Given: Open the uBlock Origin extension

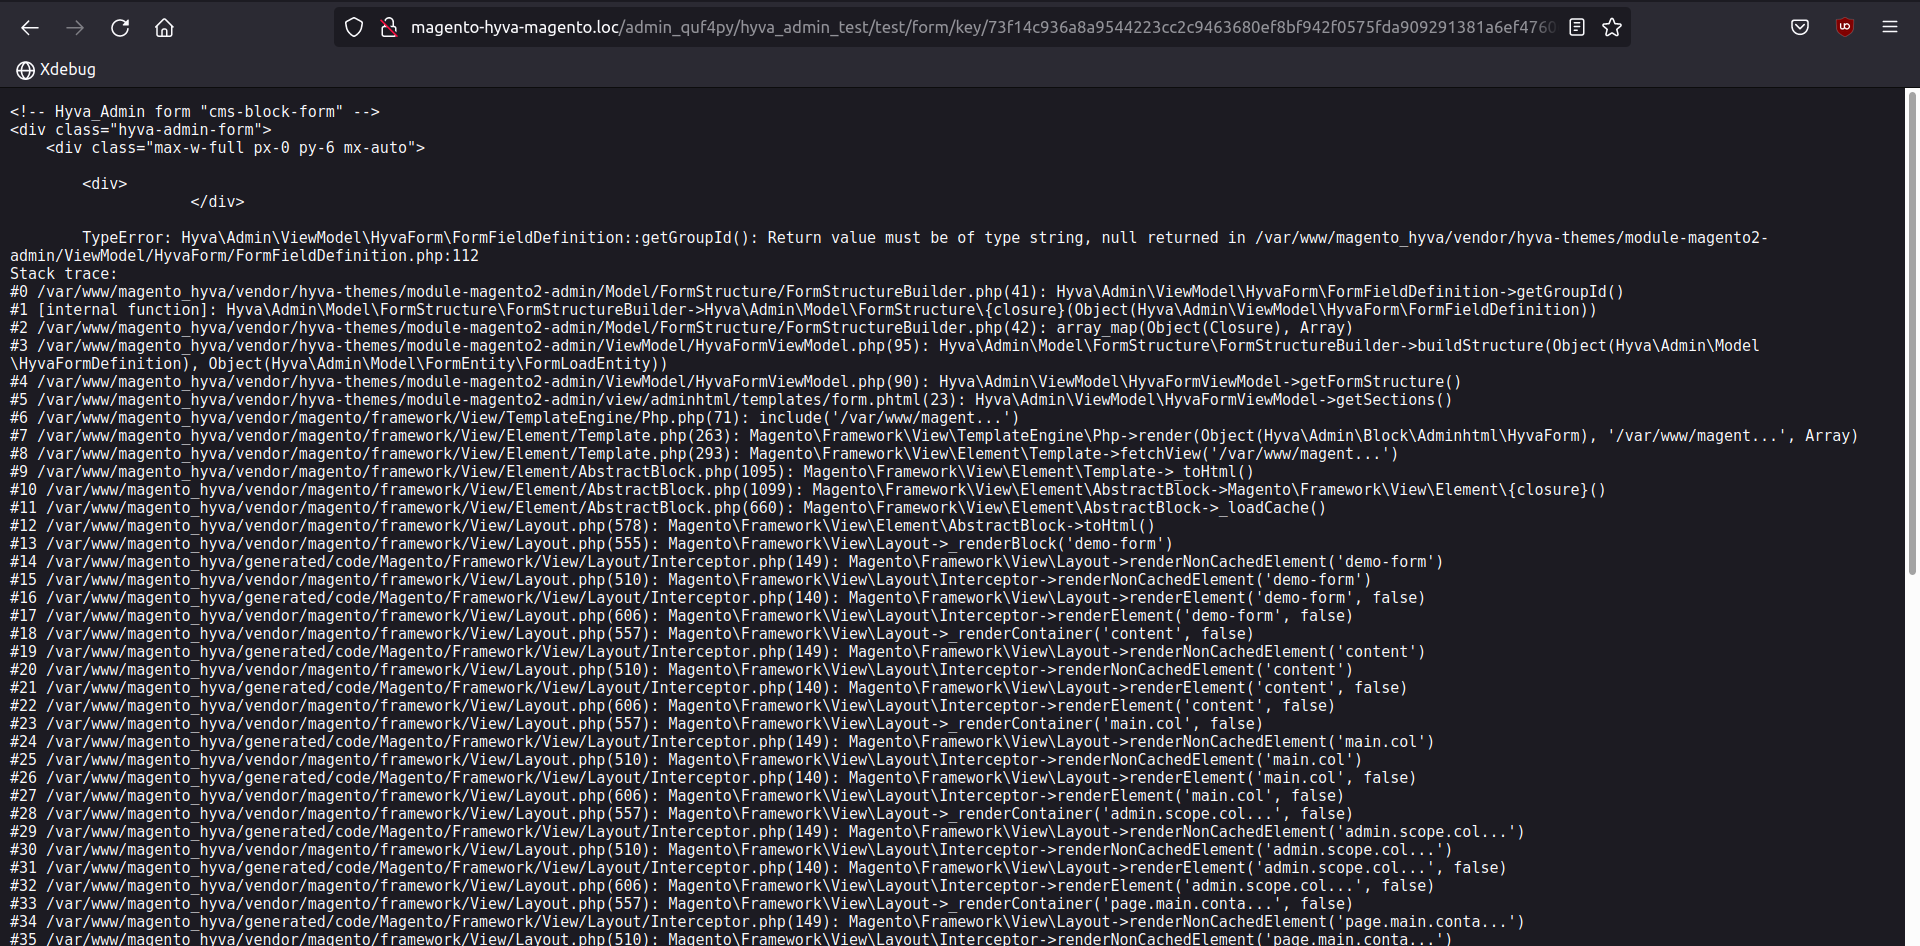Looking at the screenshot, I should point(1845,28).
